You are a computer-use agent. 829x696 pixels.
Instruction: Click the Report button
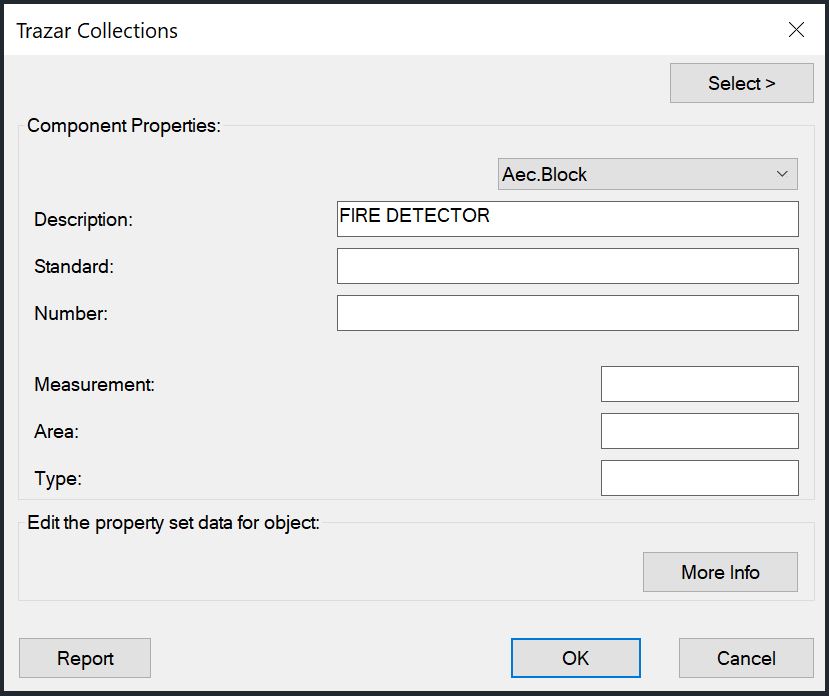pyautogui.click(x=85, y=658)
